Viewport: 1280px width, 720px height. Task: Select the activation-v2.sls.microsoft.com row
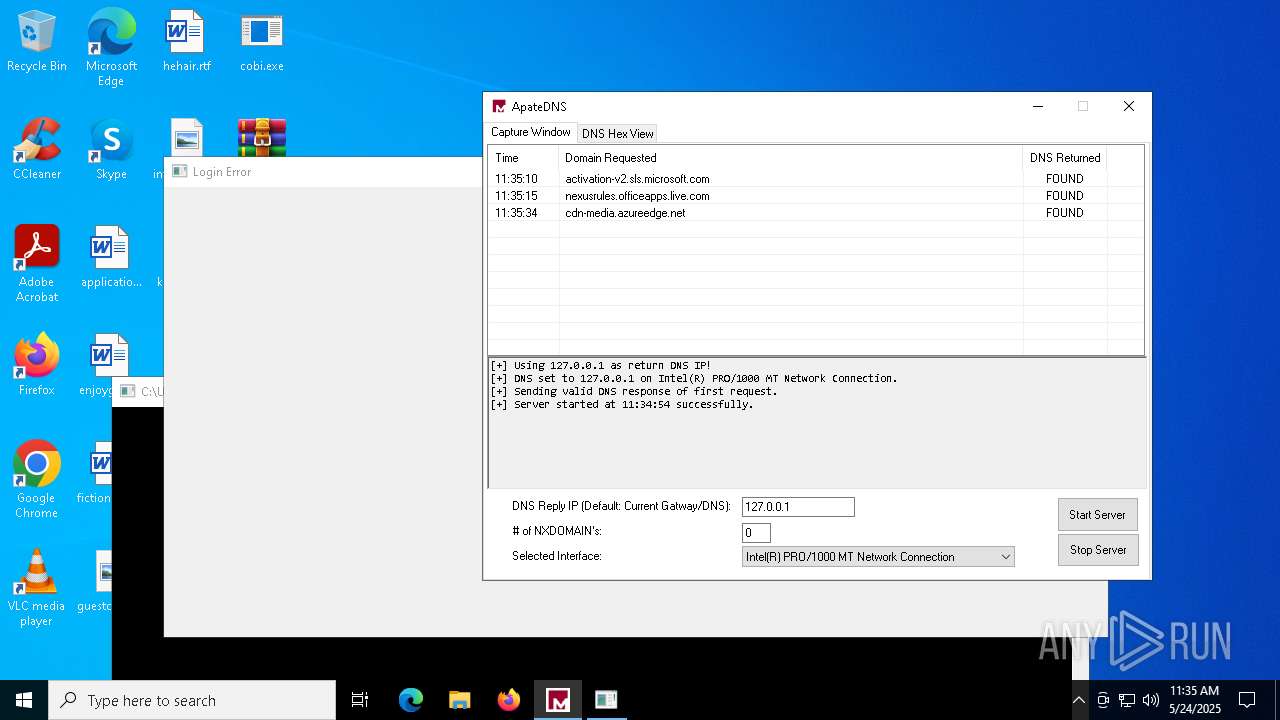coord(815,179)
